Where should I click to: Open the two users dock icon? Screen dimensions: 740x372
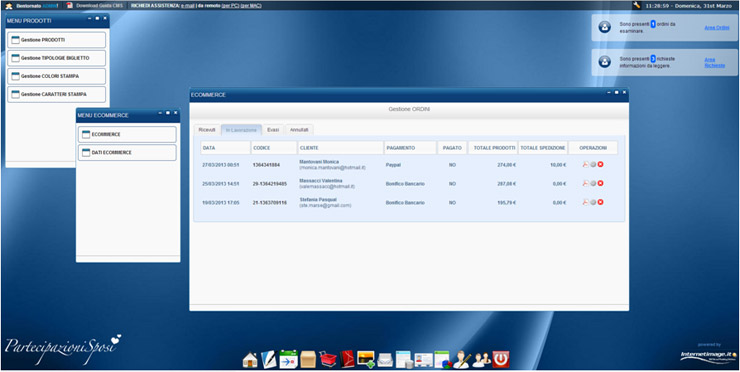tap(481, 360)
